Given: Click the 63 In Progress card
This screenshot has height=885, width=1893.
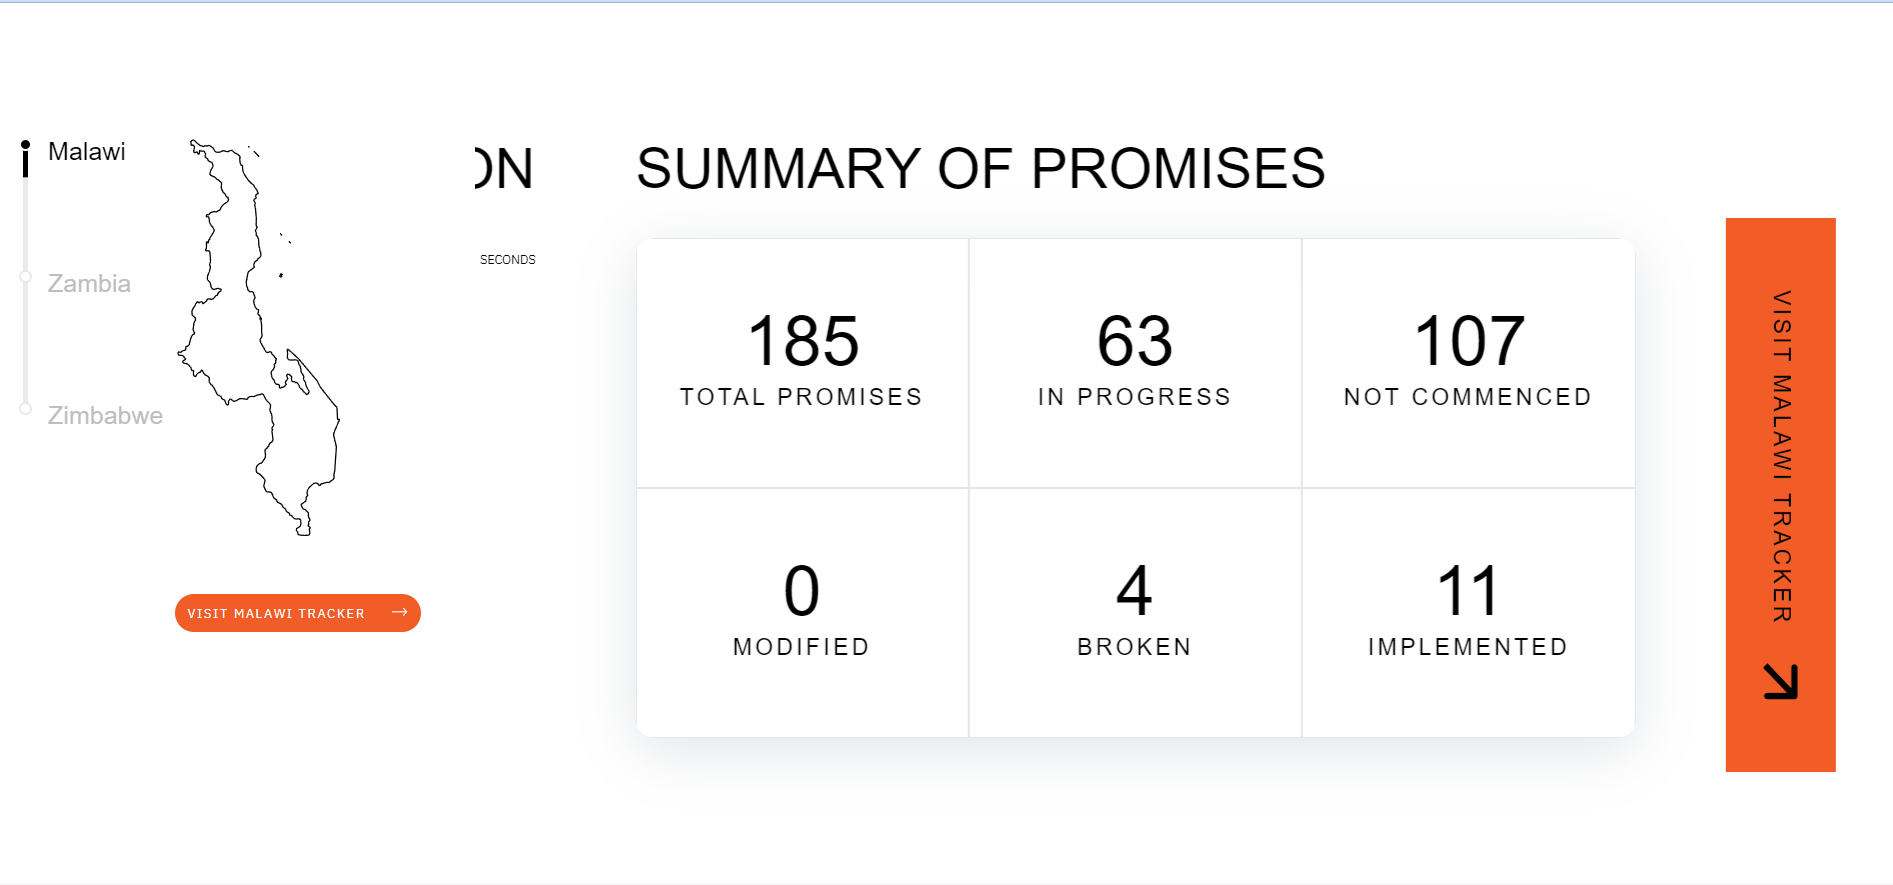Looking at the screenshot, I should 1135,362.
